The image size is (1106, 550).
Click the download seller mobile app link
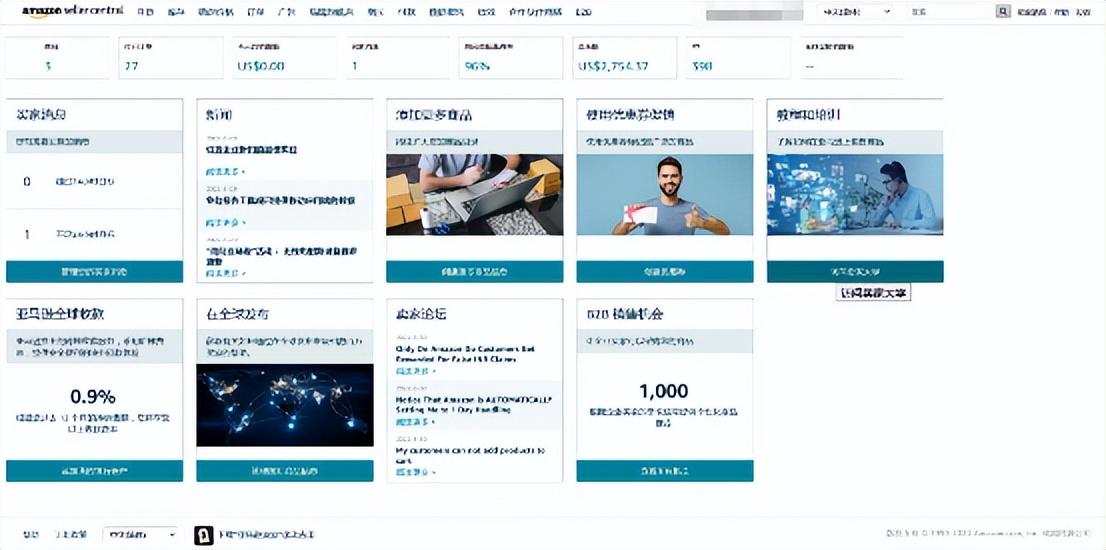tap(267, 534)
